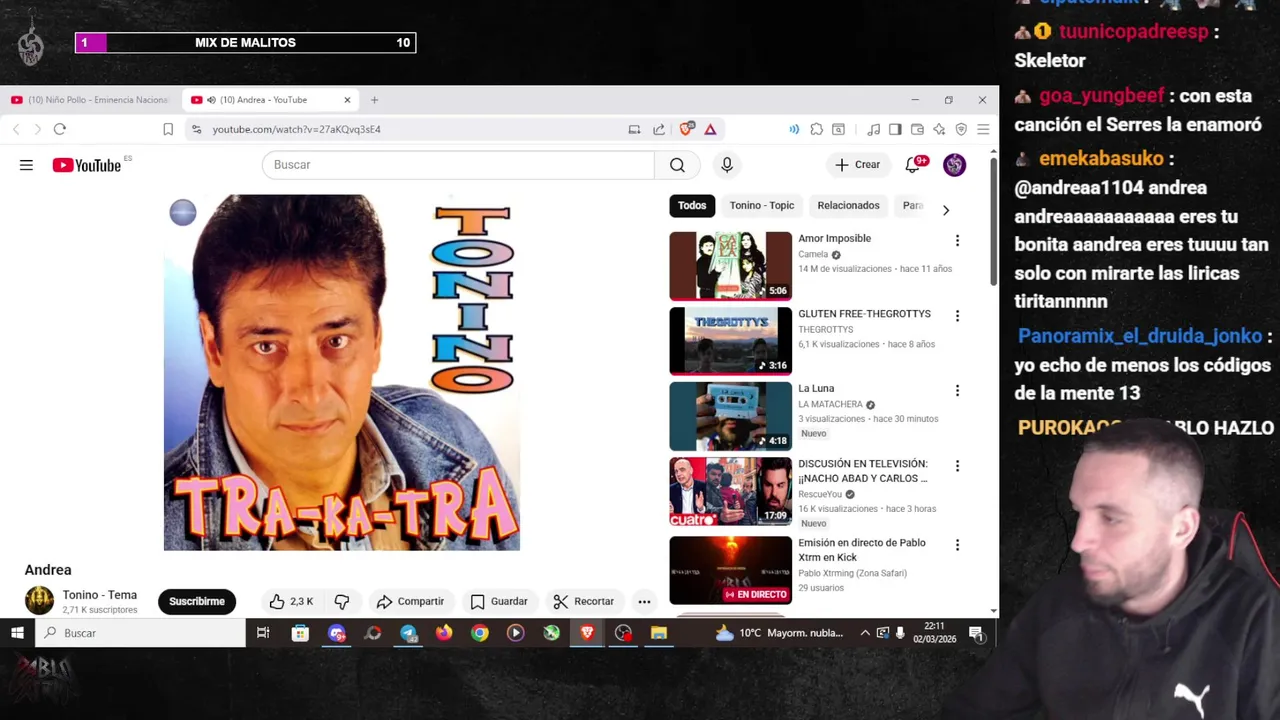The width and height of the screenshot is (1280, 720).
Task: Share the page using the address bar share icon
Action: (659, 129)
